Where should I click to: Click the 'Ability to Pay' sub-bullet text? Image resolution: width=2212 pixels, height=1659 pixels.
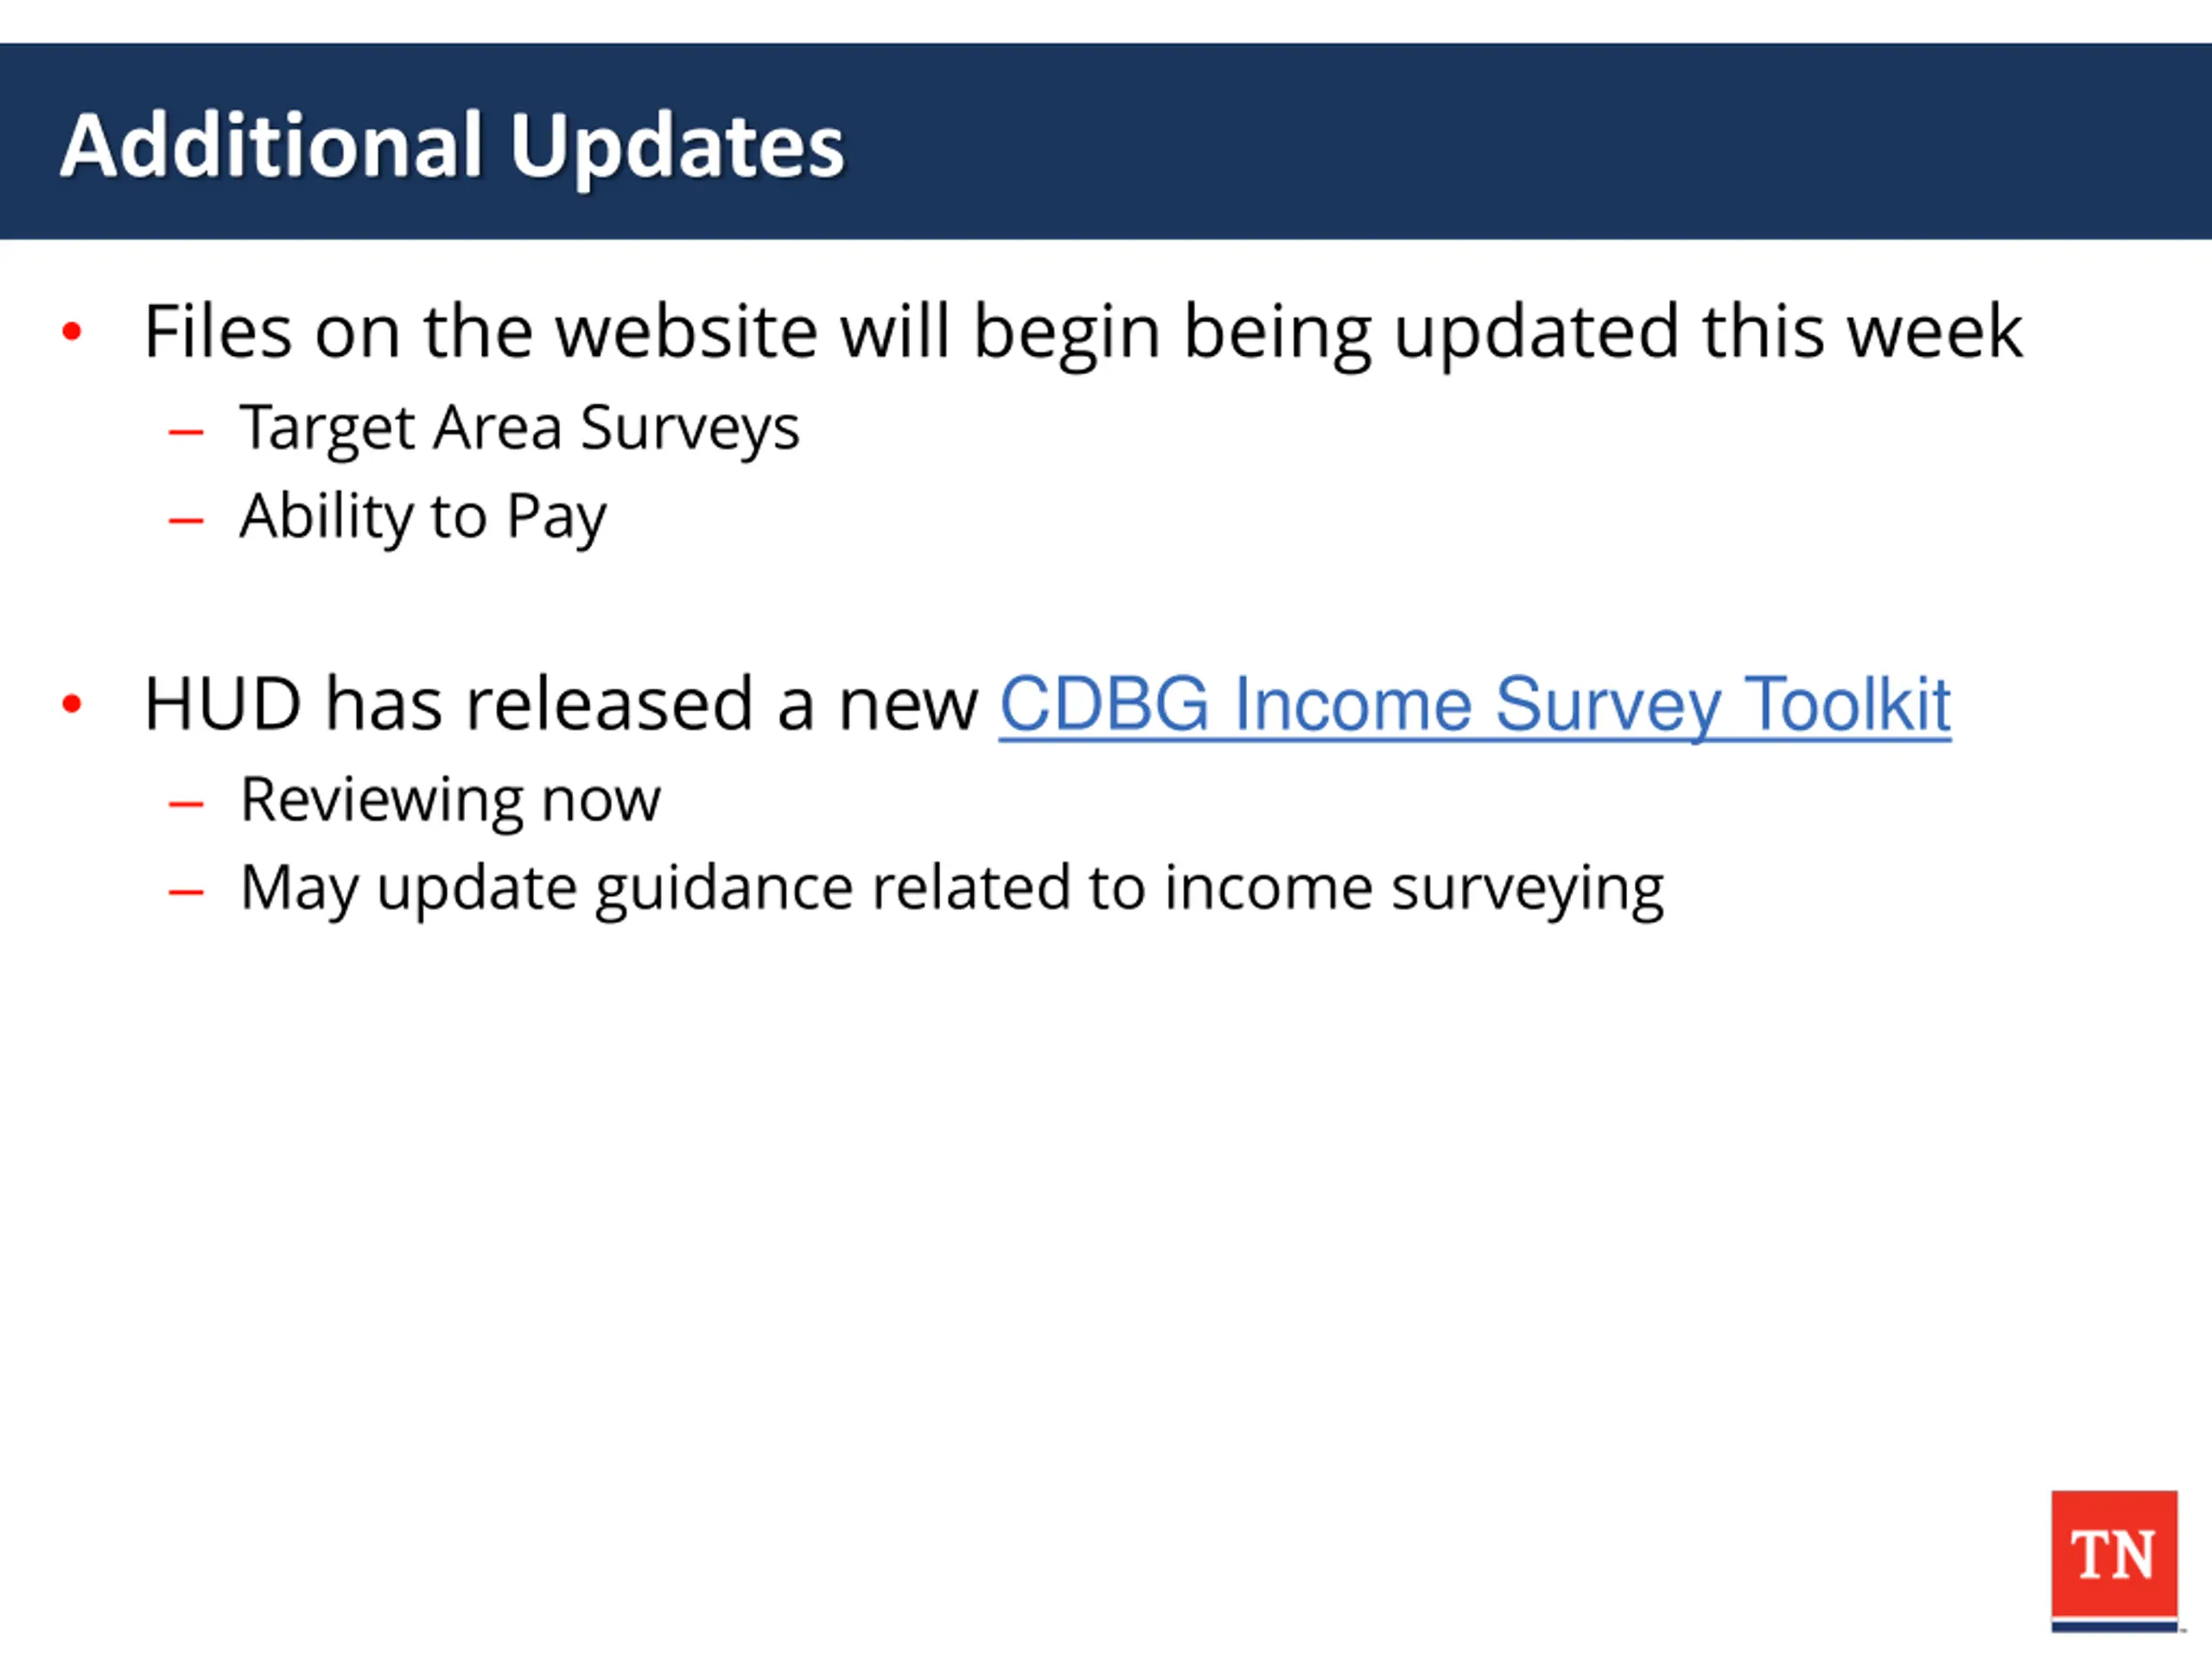pos(423,517)
